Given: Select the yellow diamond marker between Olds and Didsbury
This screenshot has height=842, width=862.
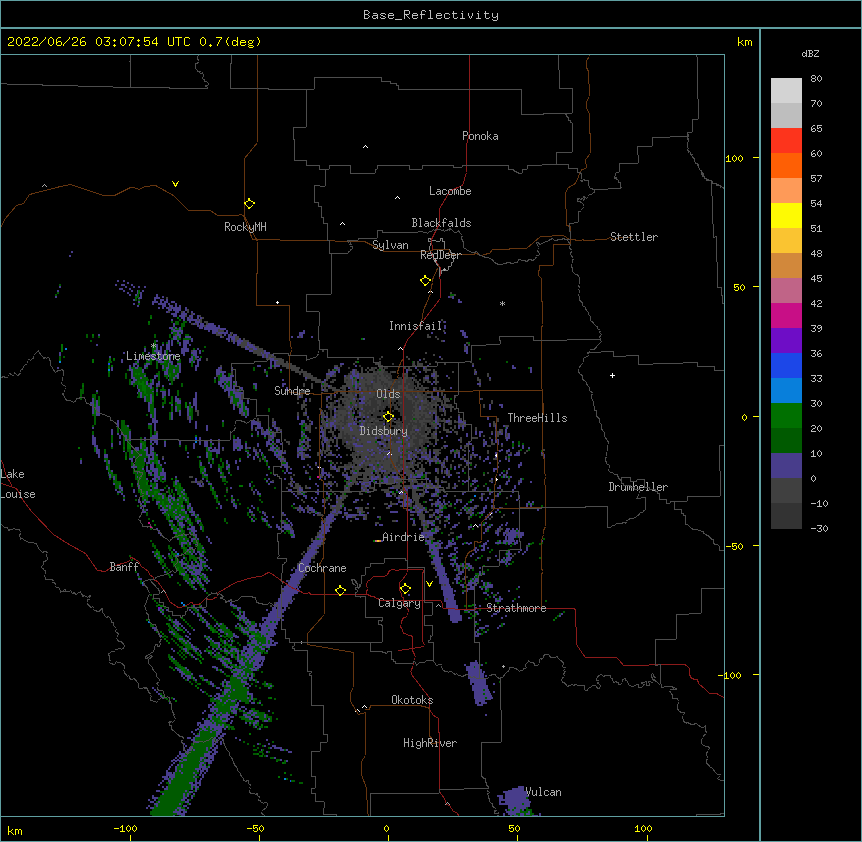Looking at the screenshot, I should point(389,417).
